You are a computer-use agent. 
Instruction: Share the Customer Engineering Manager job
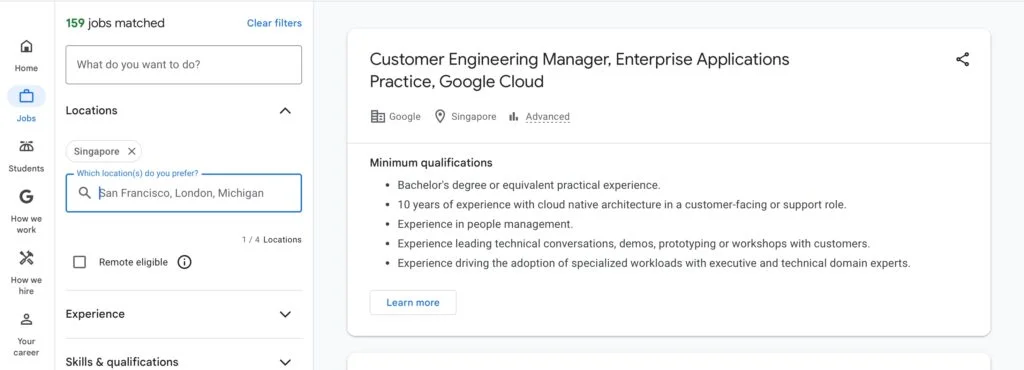click(x=963, y=59)
